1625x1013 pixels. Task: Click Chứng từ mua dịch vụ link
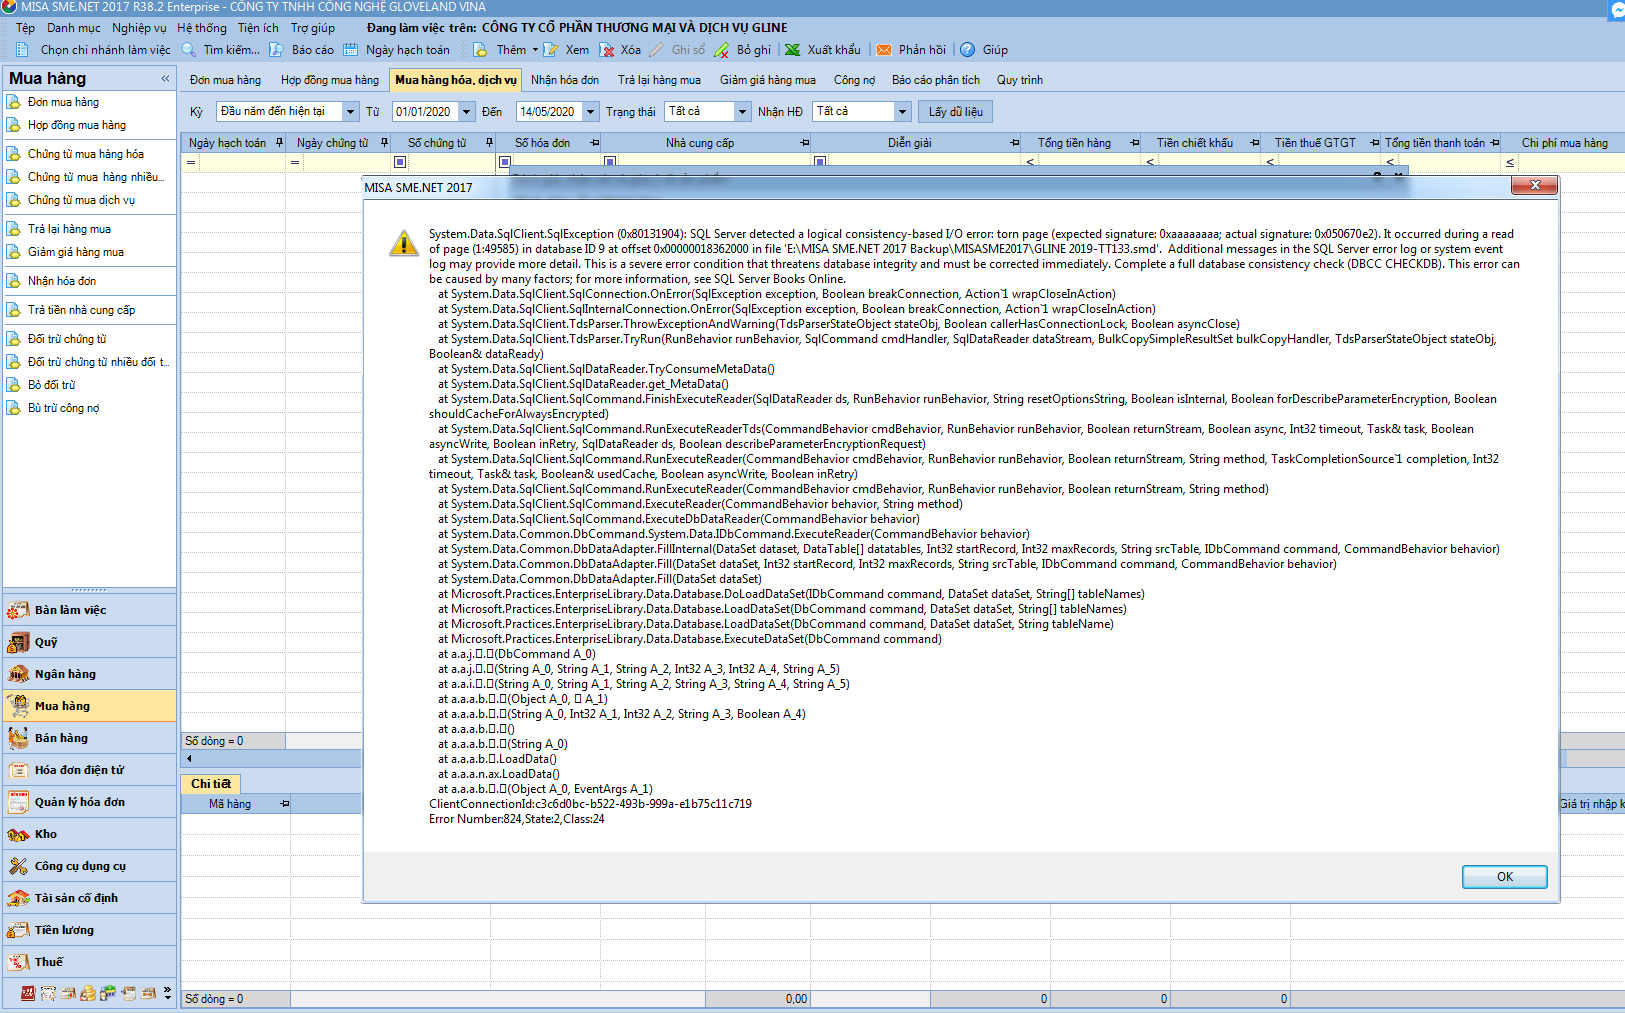(x=81, y=200)
